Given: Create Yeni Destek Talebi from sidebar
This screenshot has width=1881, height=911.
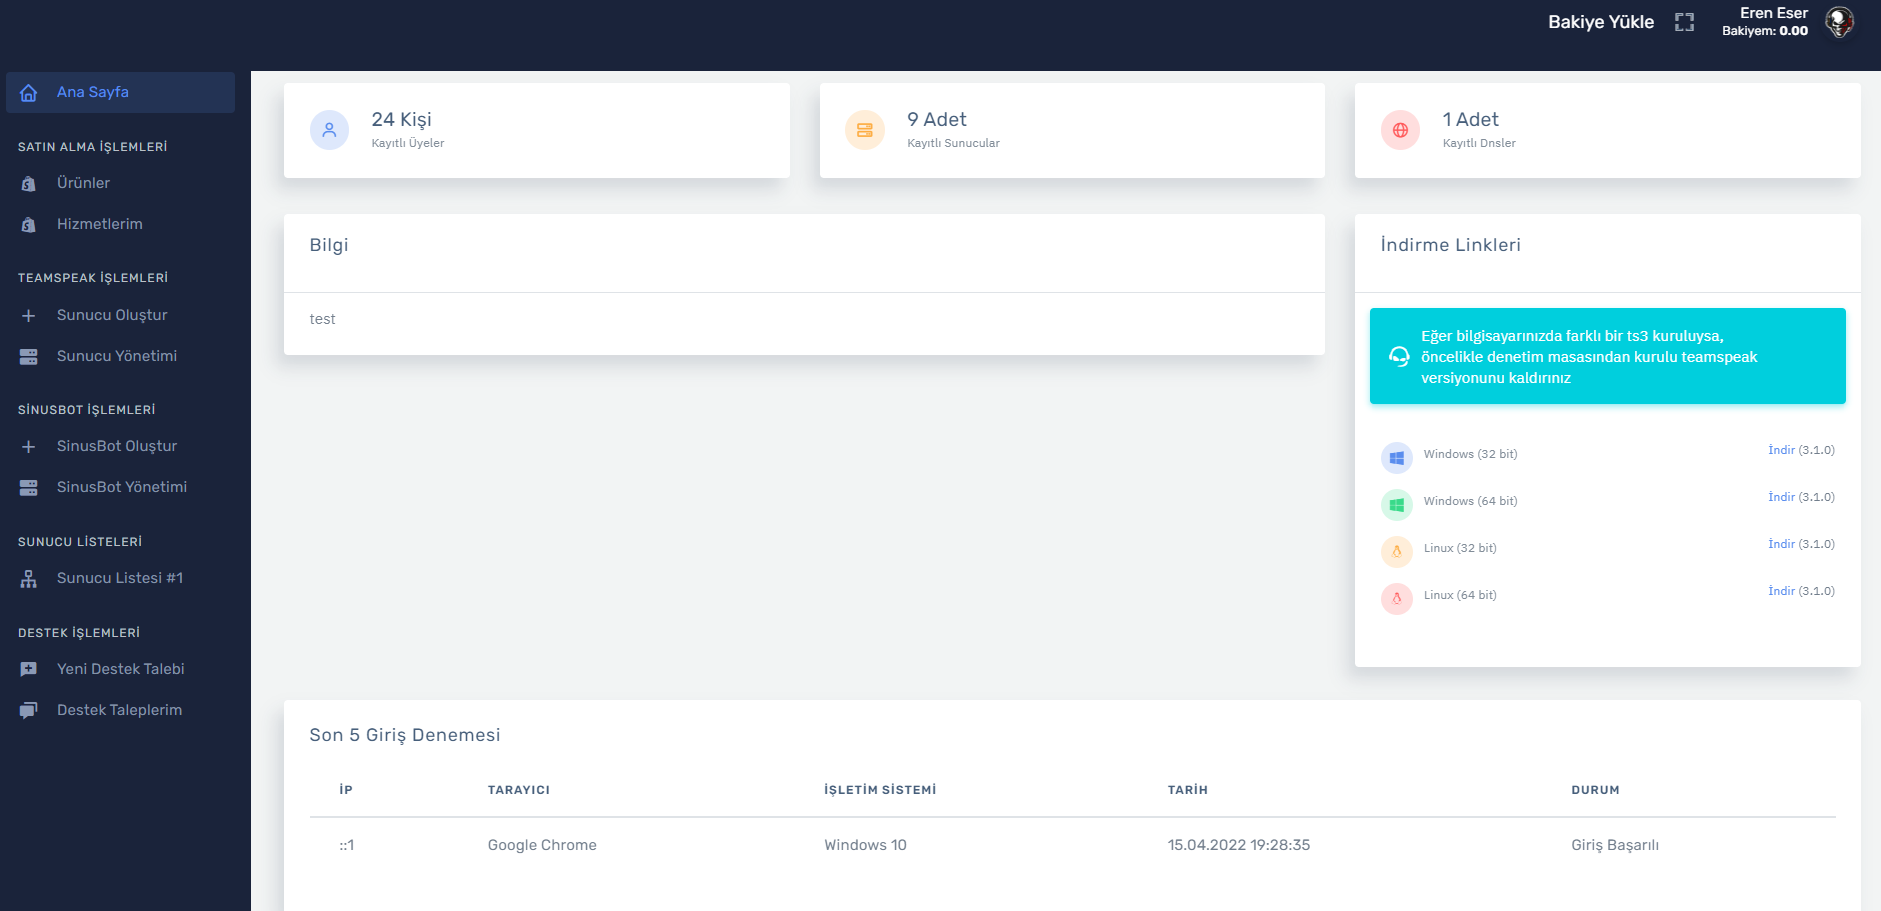Looking at the screenshot, I should pyautogui.click(x=120, y=669).
